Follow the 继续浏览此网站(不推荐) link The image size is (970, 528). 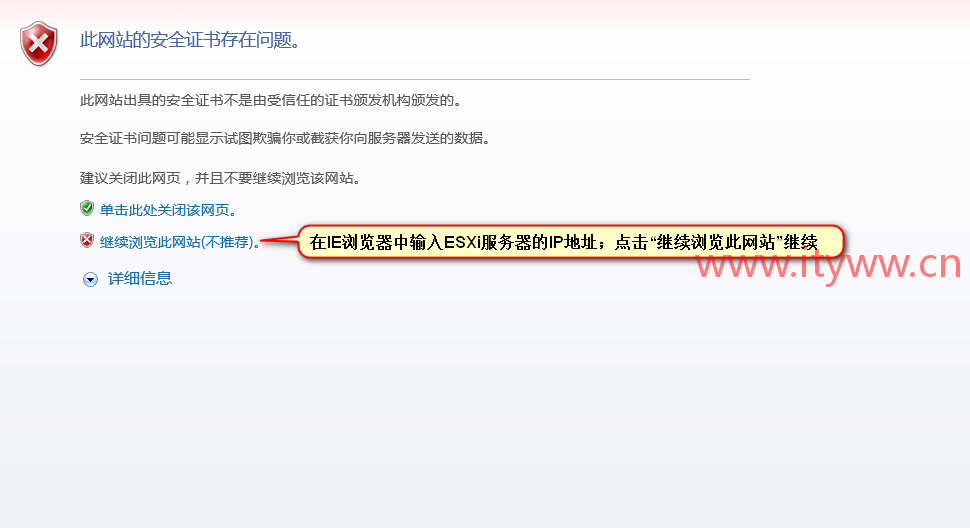(179, 242)
